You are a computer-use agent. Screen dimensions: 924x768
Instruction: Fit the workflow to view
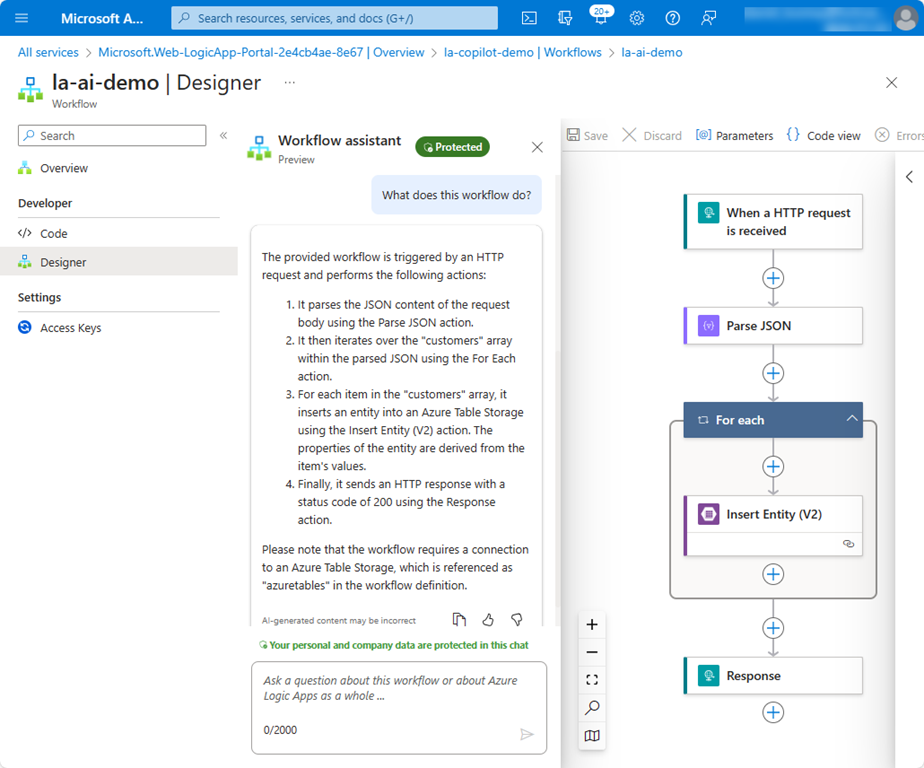592,680
